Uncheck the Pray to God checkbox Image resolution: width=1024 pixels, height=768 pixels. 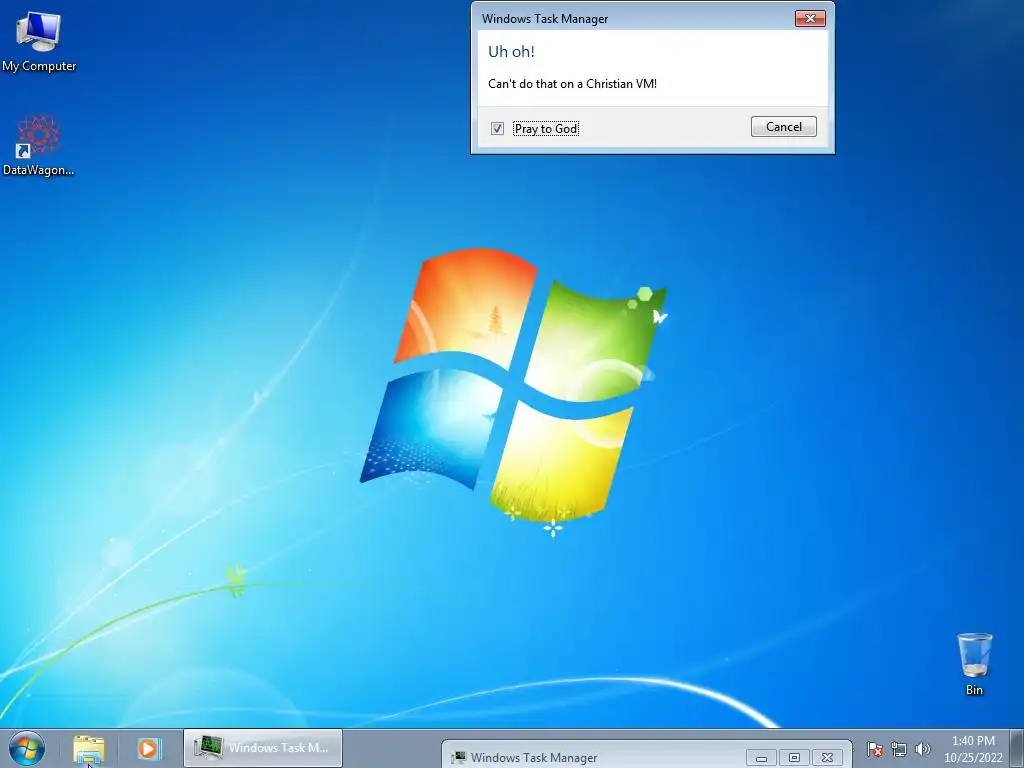(x=497, y=129)
